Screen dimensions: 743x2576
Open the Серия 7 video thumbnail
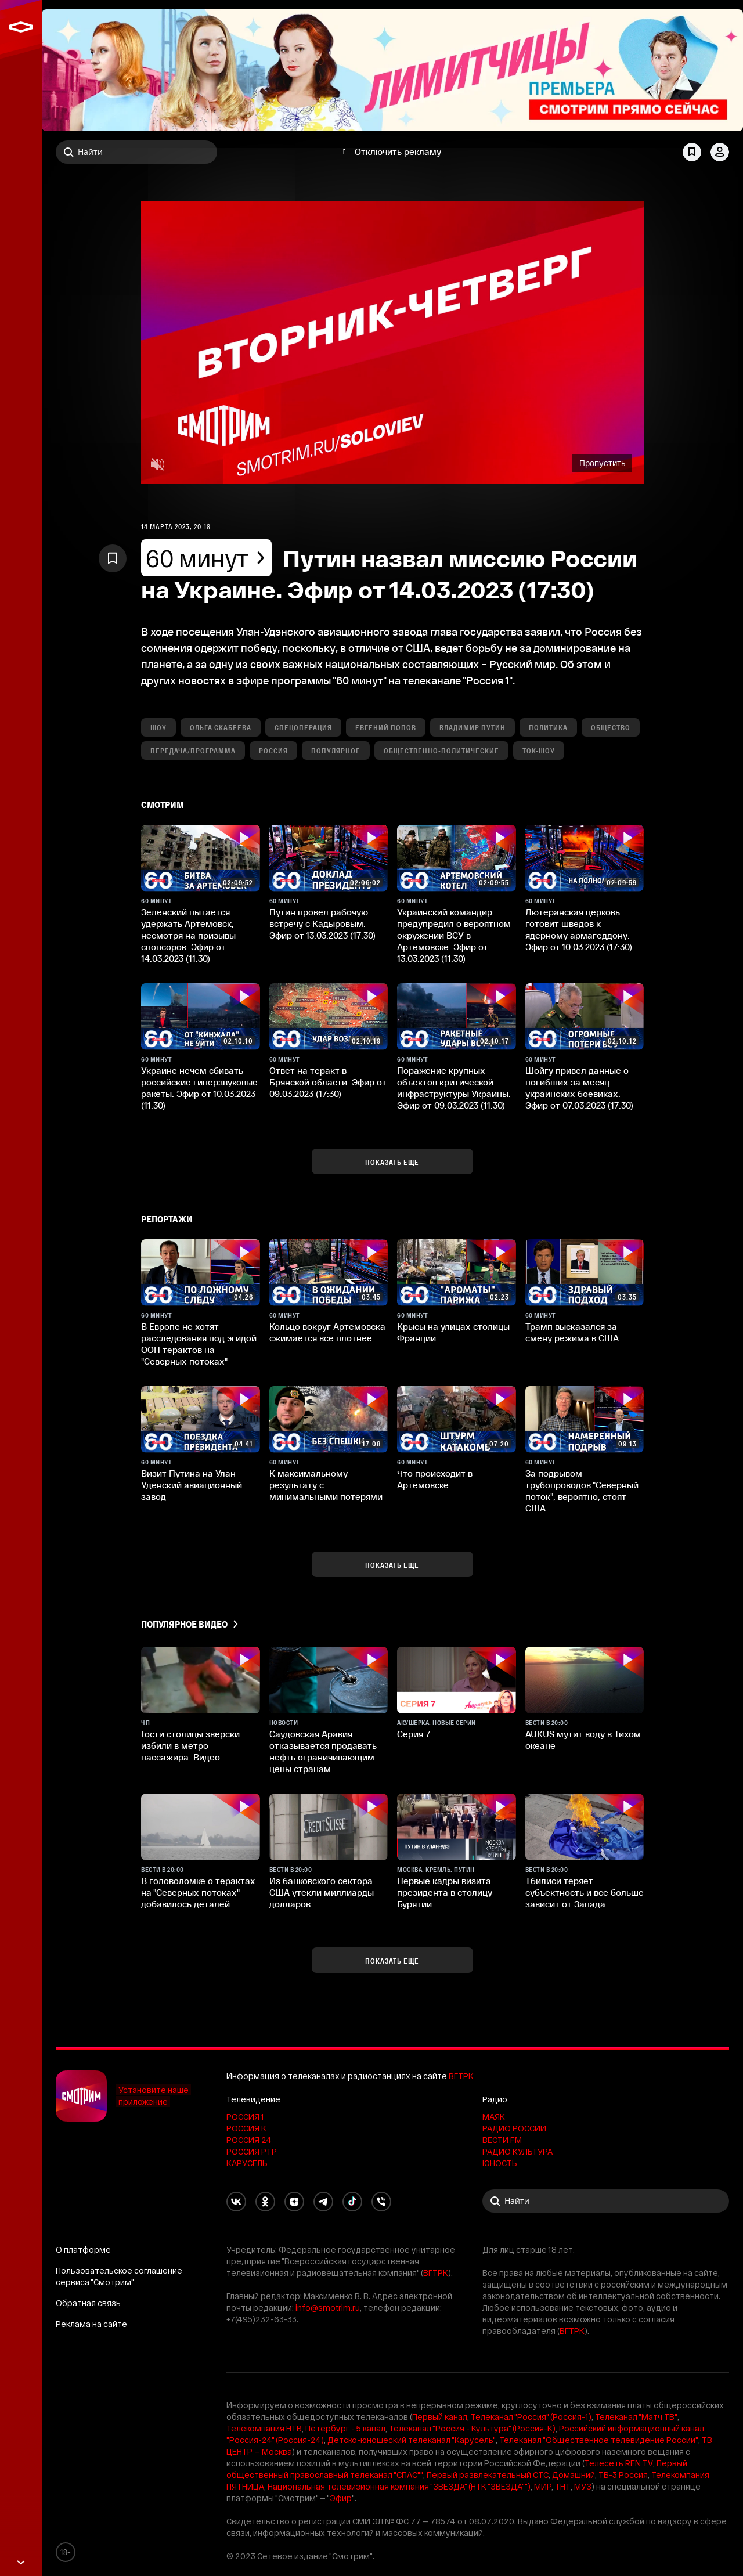[456, 1680]
